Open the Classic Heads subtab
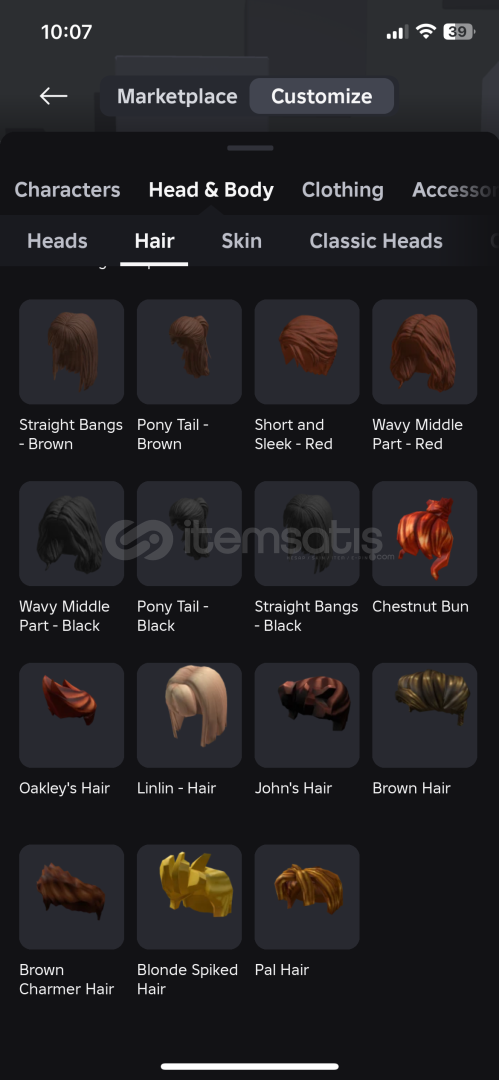Screen dimensions: 499x1080 tap(376, 240)
